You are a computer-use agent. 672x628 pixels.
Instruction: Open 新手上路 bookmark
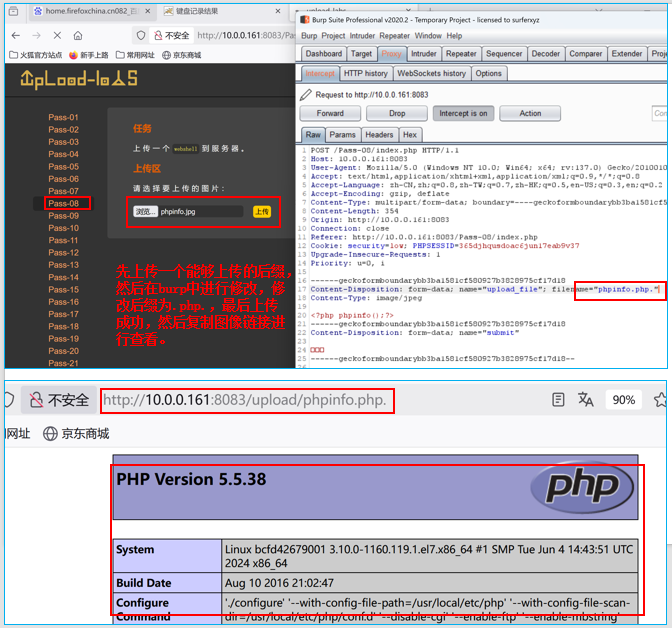(89, 55)
